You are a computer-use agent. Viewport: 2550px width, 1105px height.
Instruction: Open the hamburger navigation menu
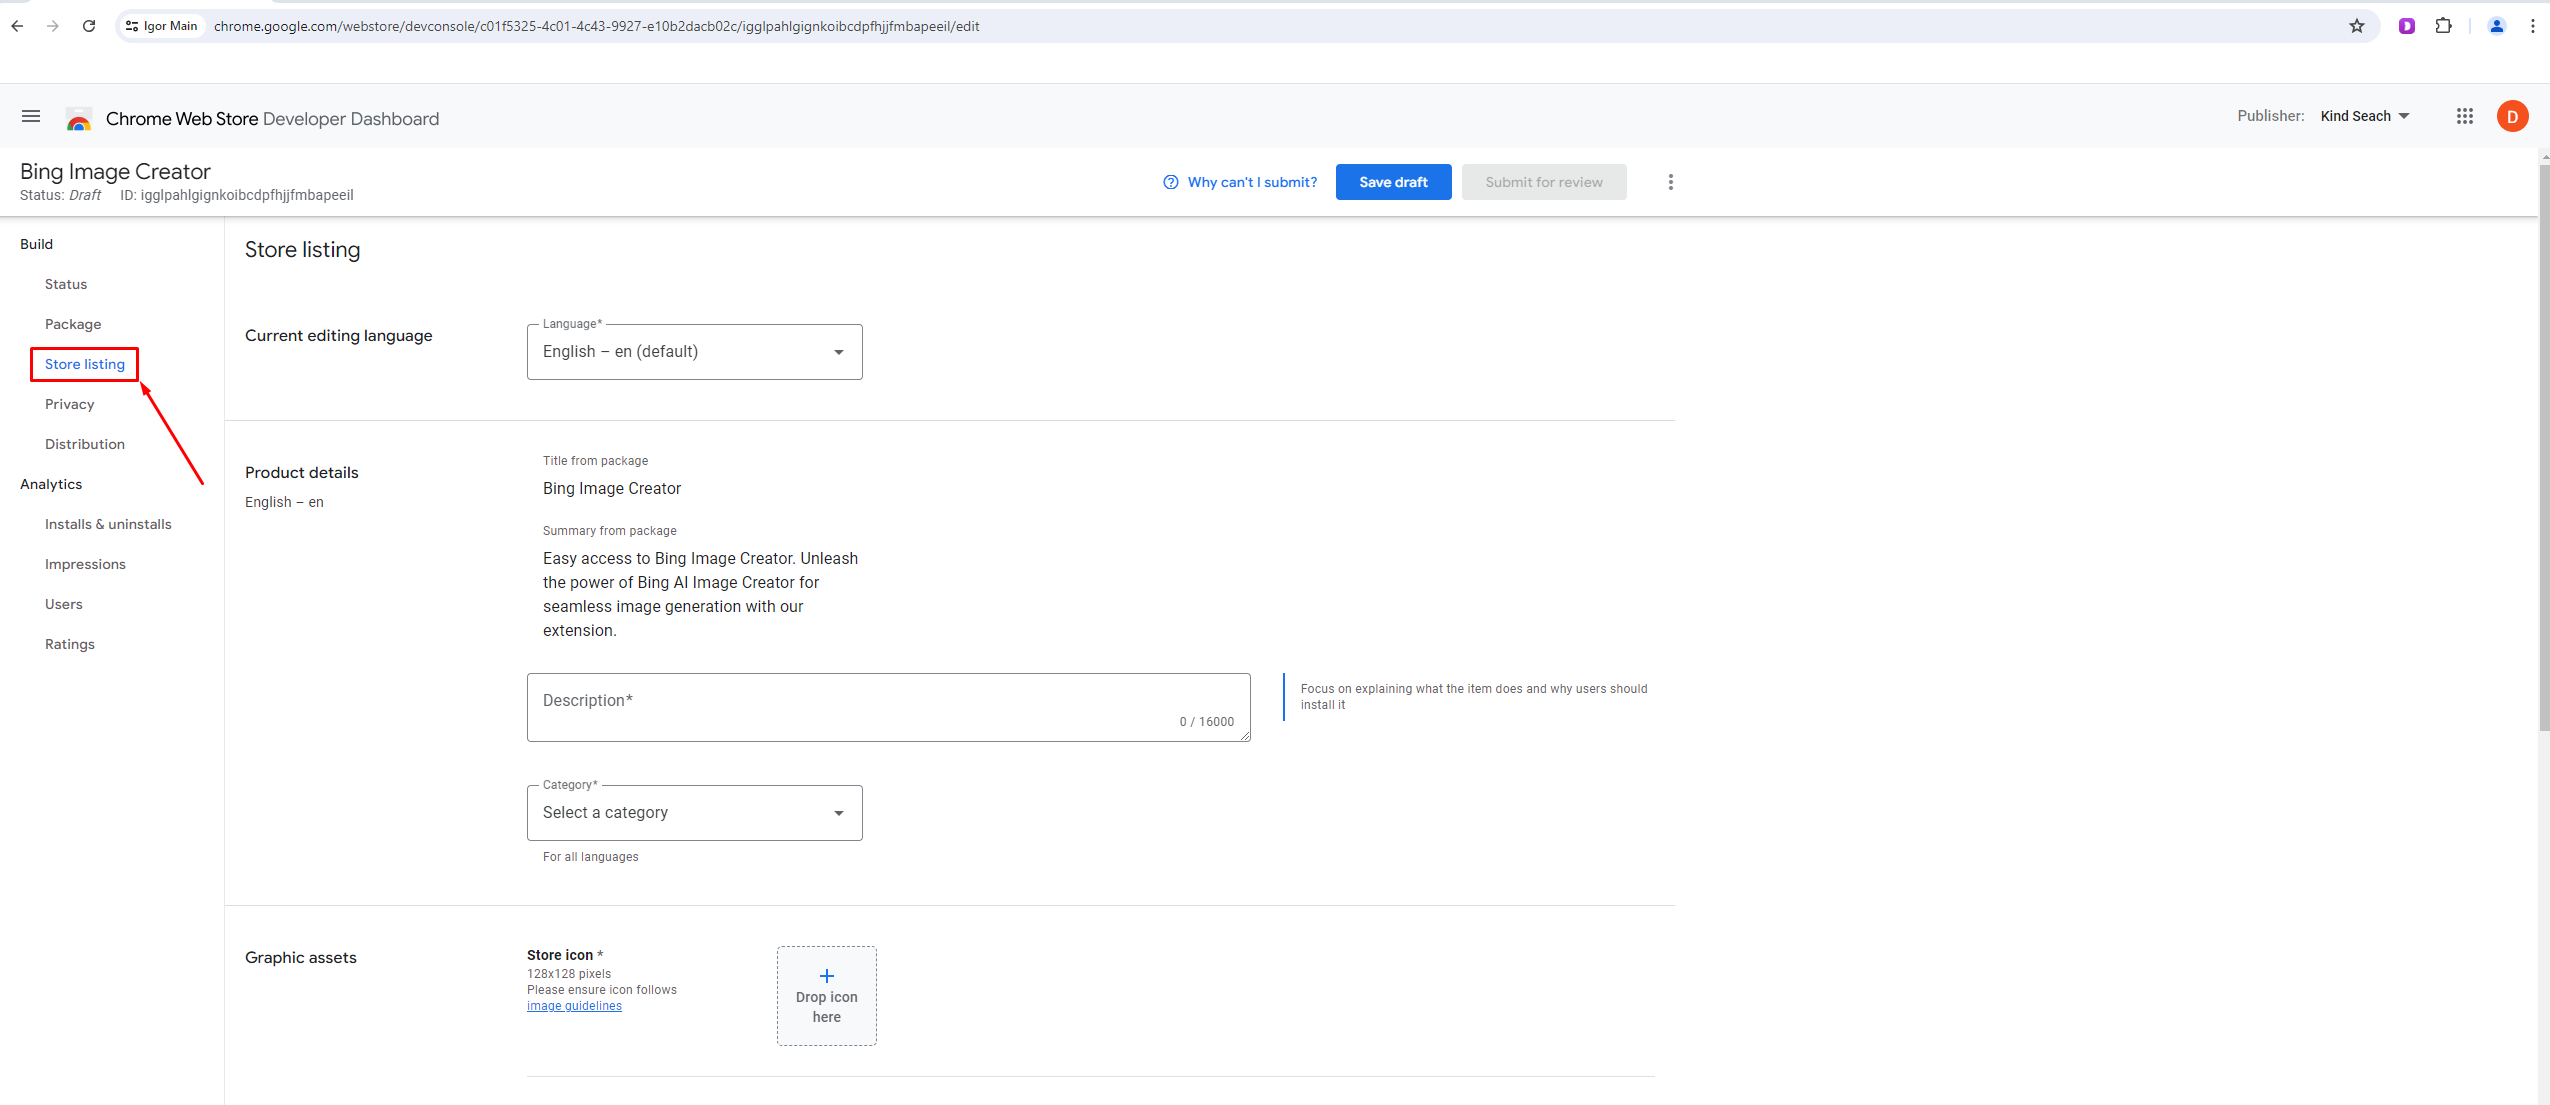(31, 117)
